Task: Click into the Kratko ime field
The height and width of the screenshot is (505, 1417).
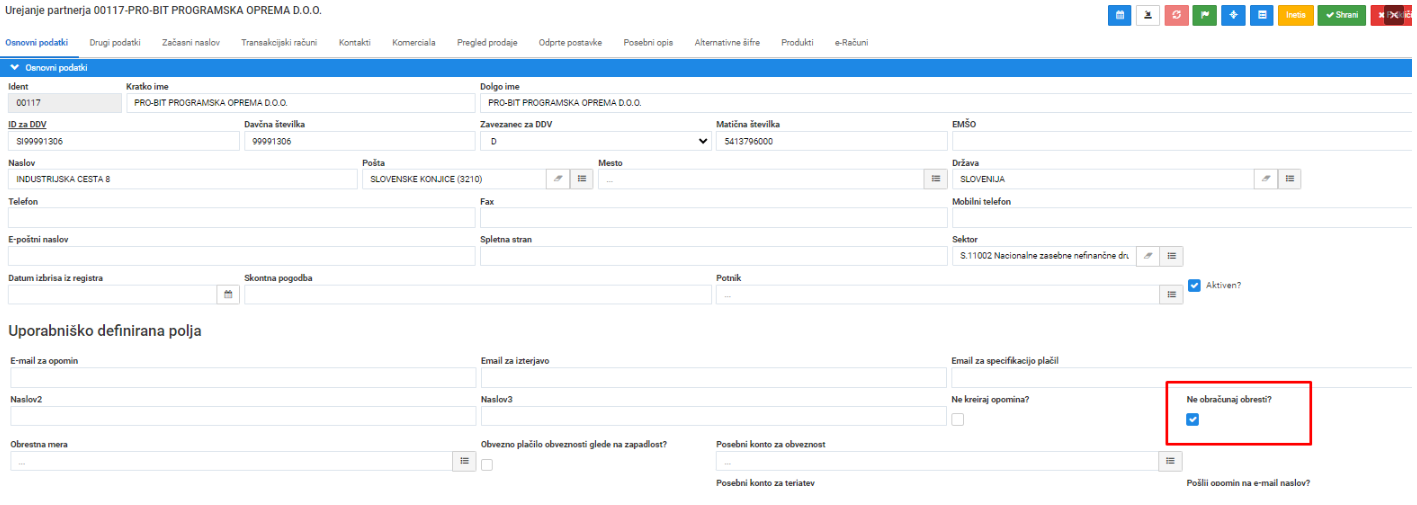Action: pos(300,103)
